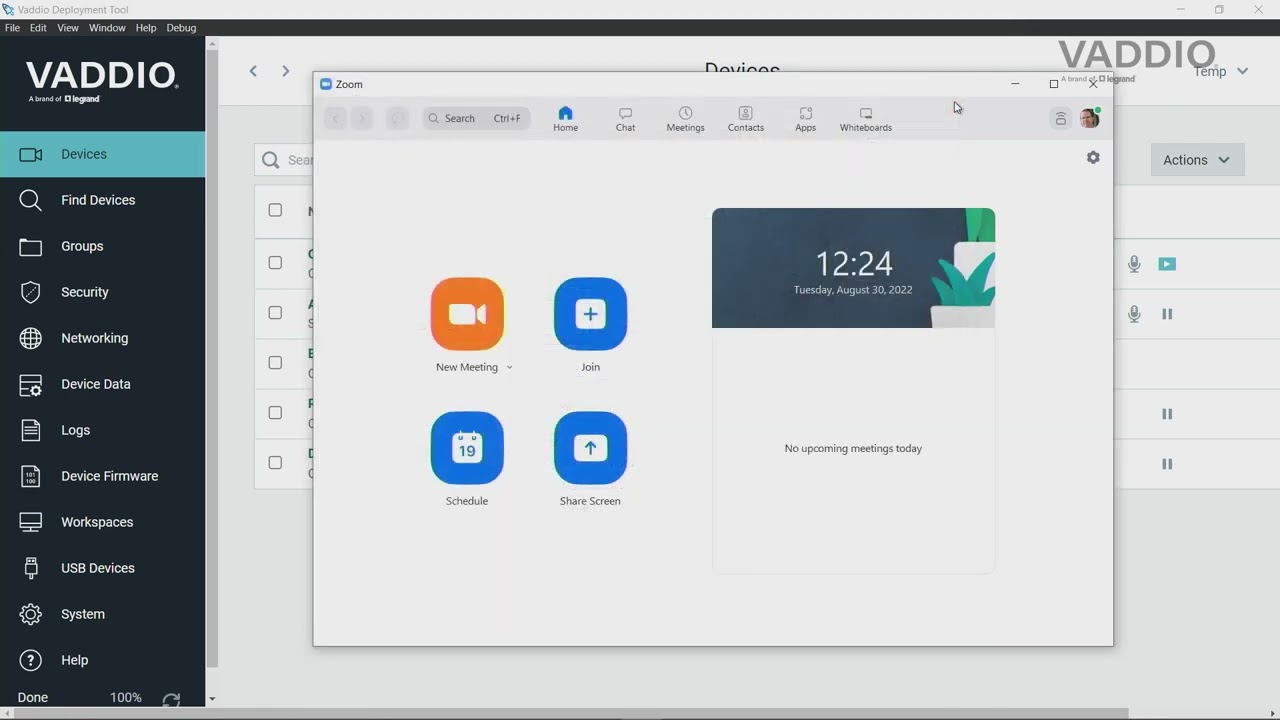Check the third device row checkbox
The image size is (1280, 720).
(275, 362)
